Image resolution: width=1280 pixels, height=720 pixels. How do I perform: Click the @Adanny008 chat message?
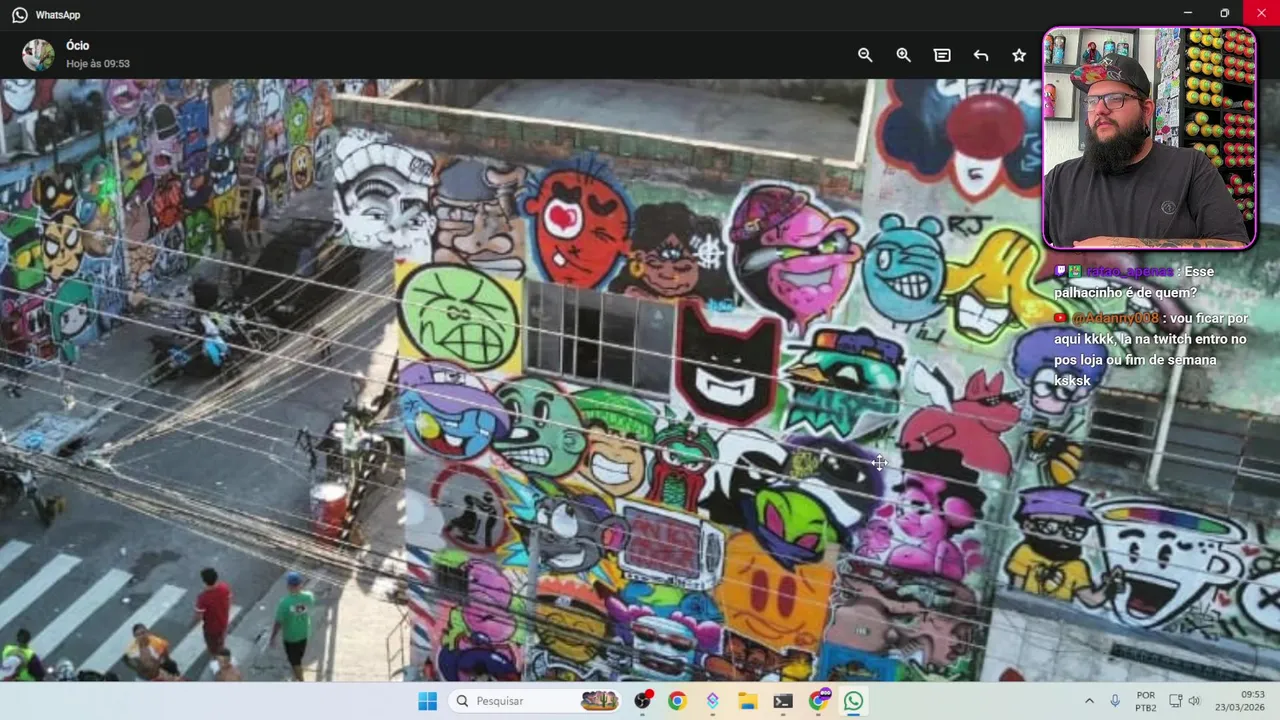1151,349
